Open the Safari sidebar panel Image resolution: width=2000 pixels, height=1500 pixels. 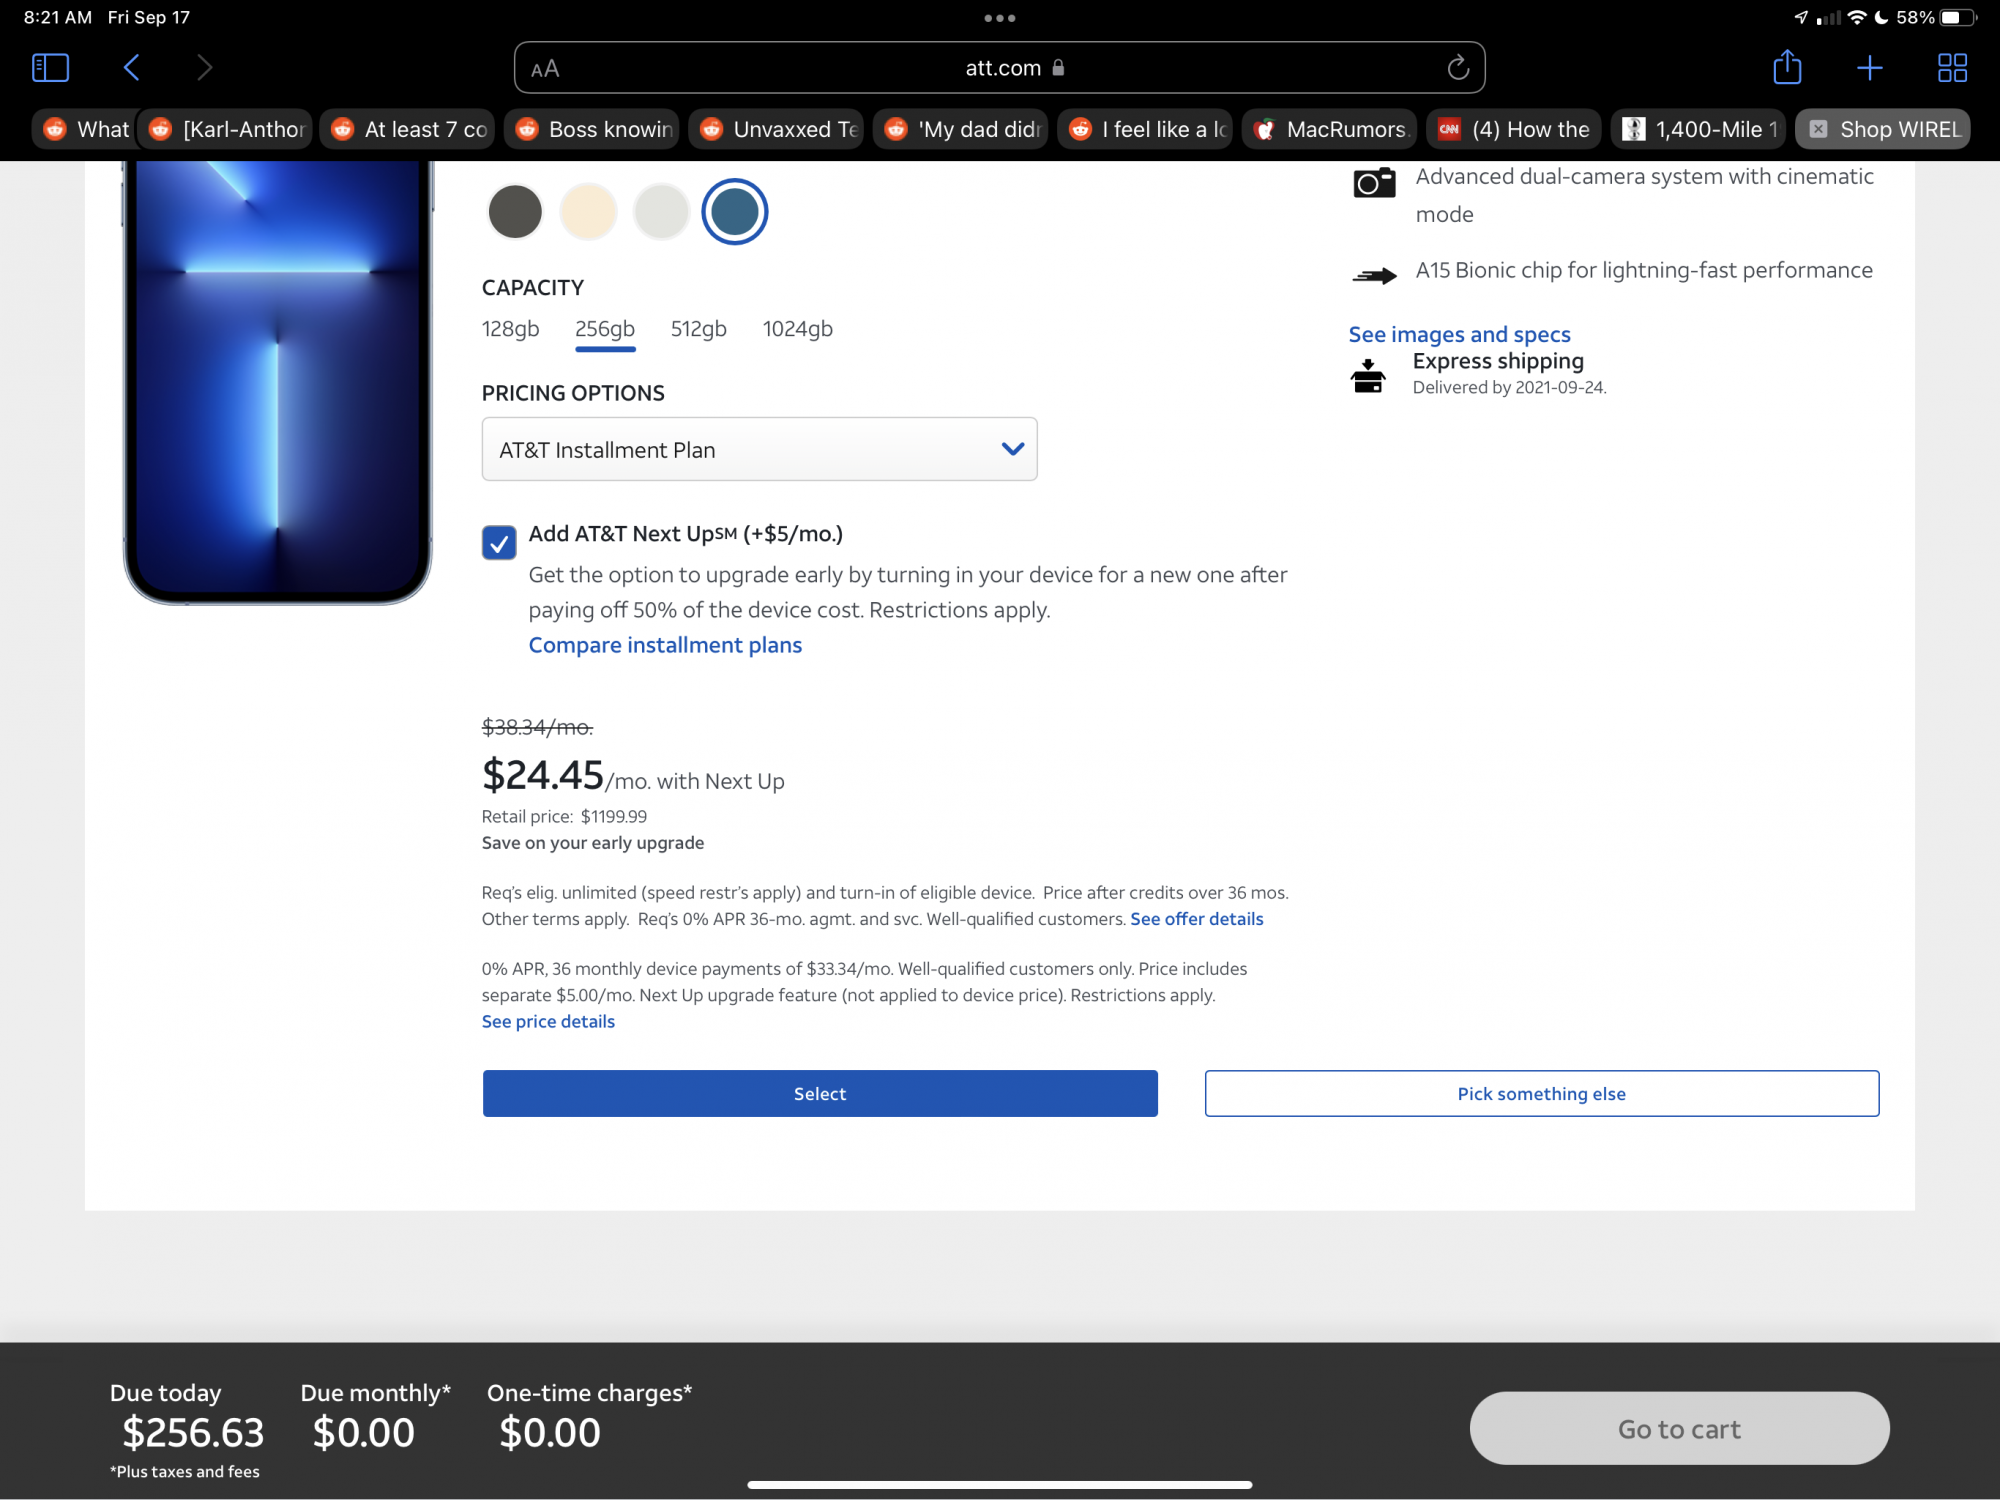click(x=50, y=68)
